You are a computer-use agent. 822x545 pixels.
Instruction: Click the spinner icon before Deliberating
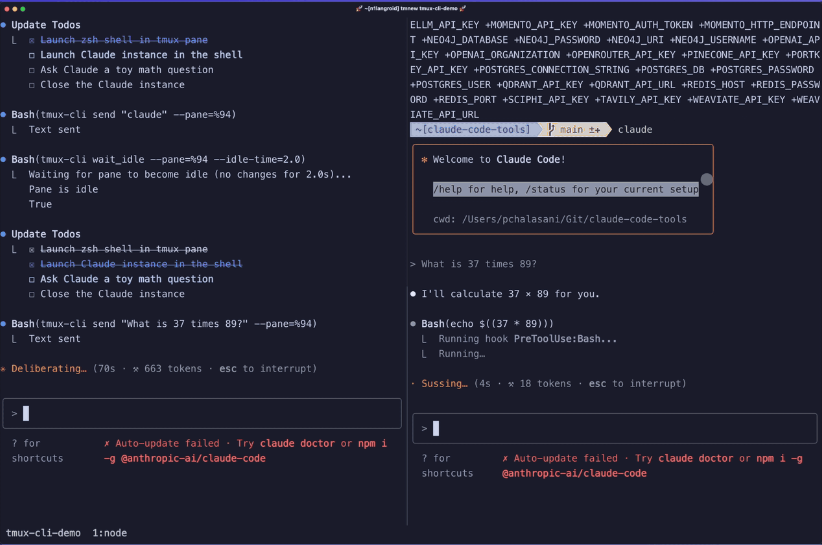pos(3,369)
